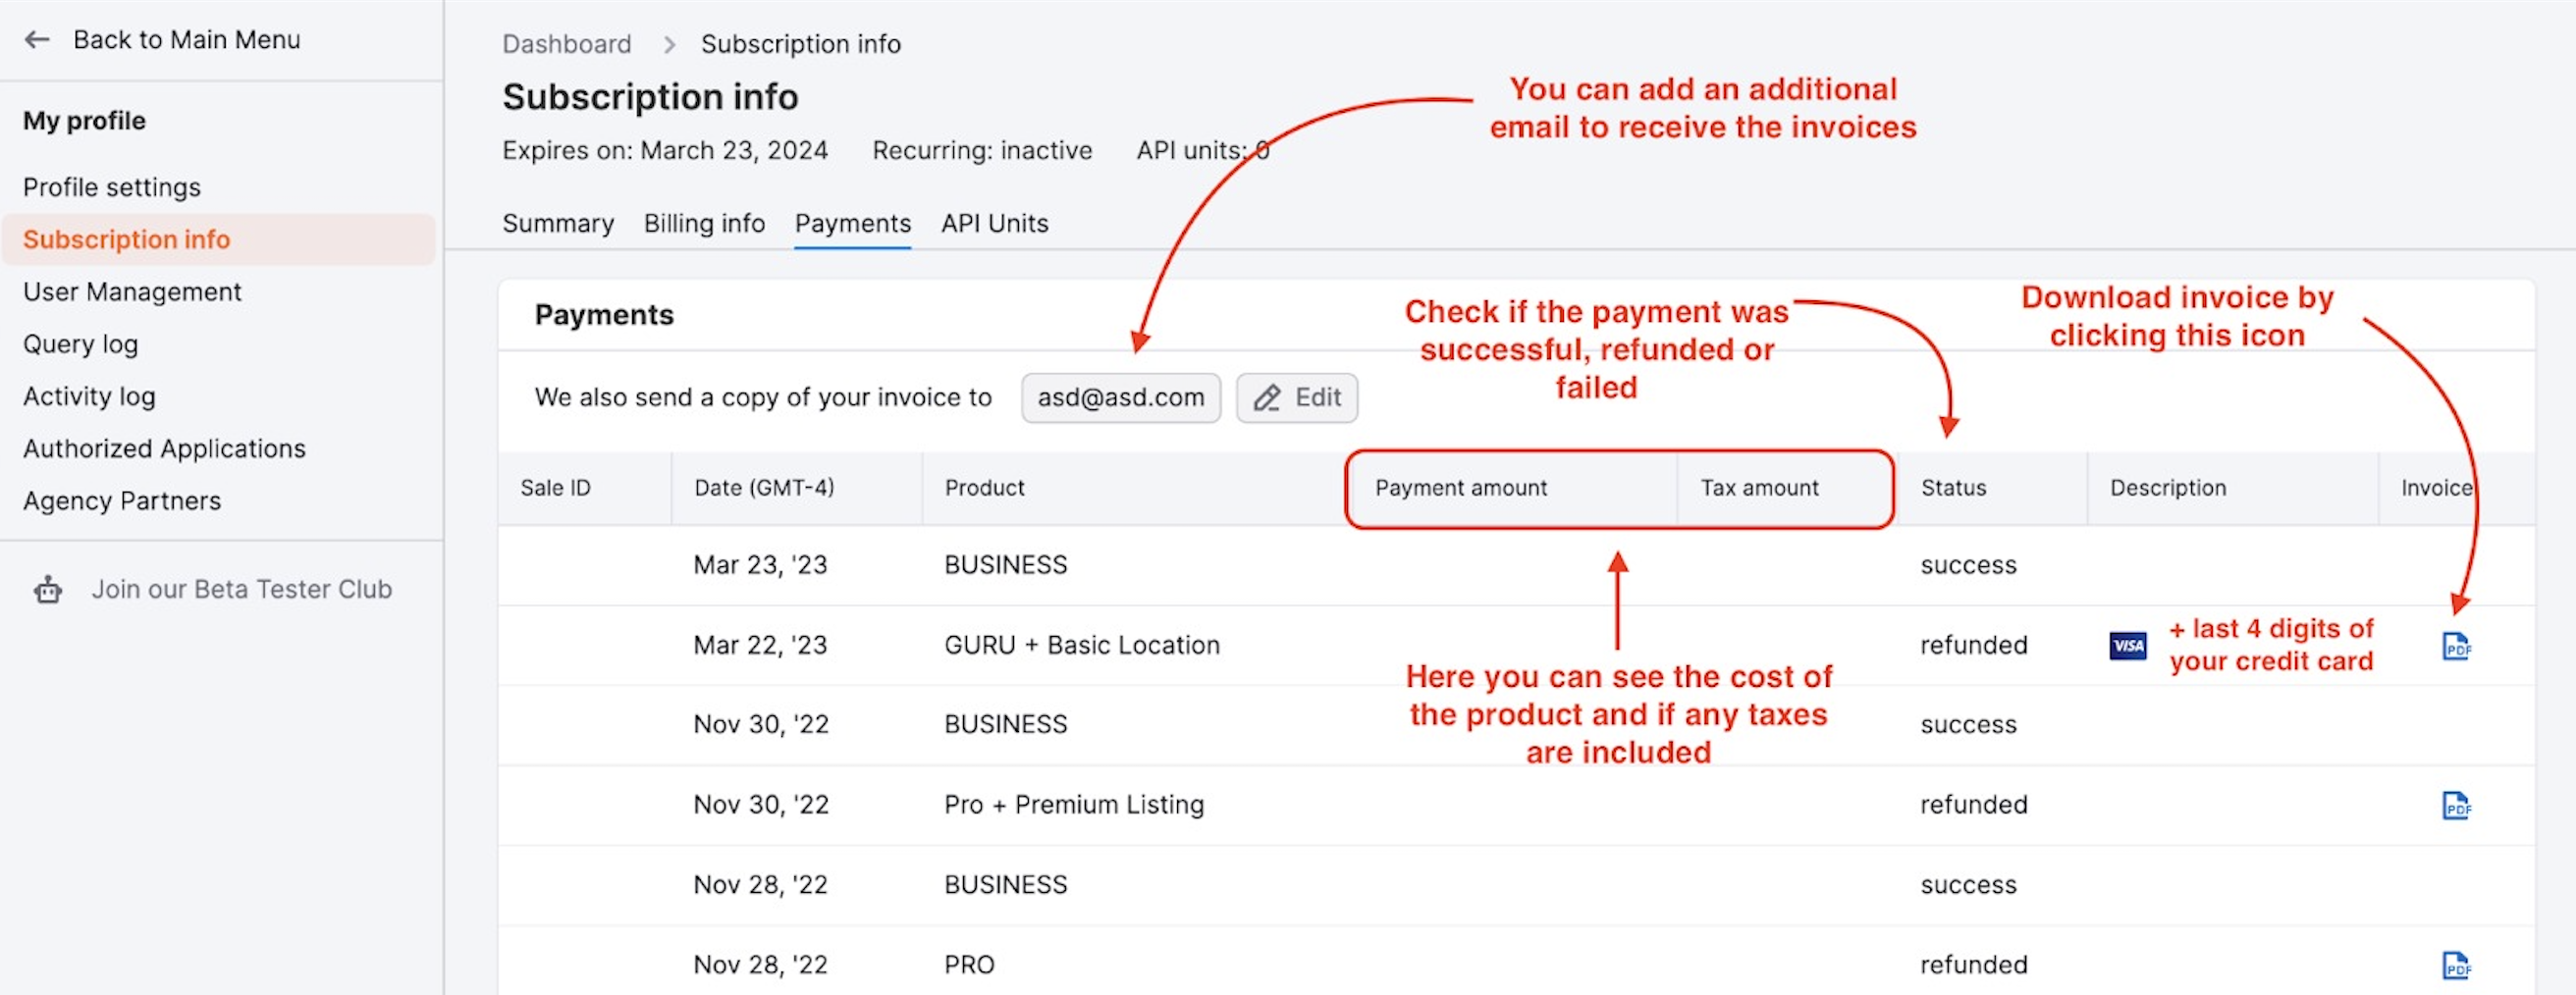This screenshot has width=2576, height=995.
Task: Click the asd@asd.com invoice email field
Action: click(x=1120, y=398)
